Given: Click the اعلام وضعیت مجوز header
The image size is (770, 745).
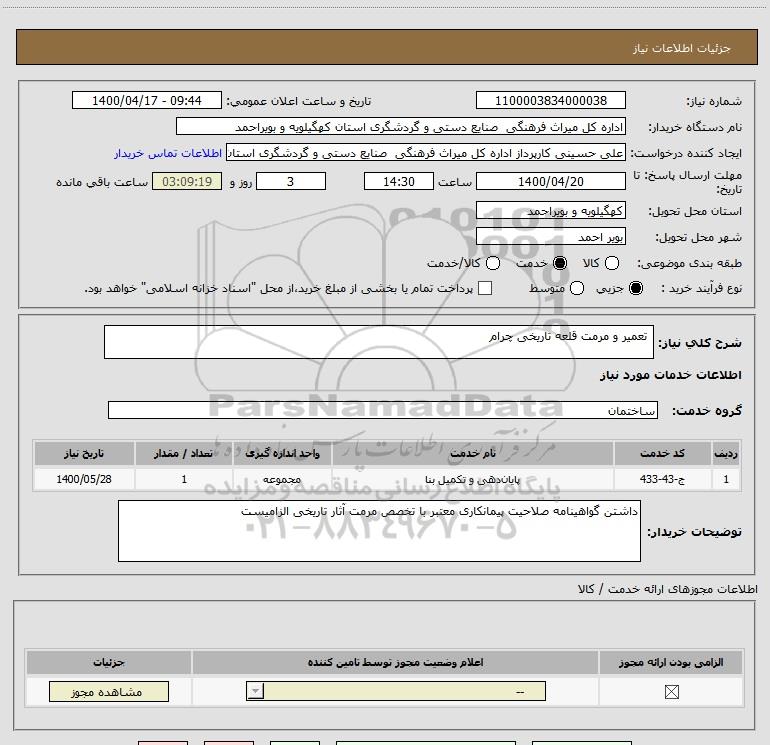Looking at the screenshot, I should pyautogui.click(x=395, y=662).
